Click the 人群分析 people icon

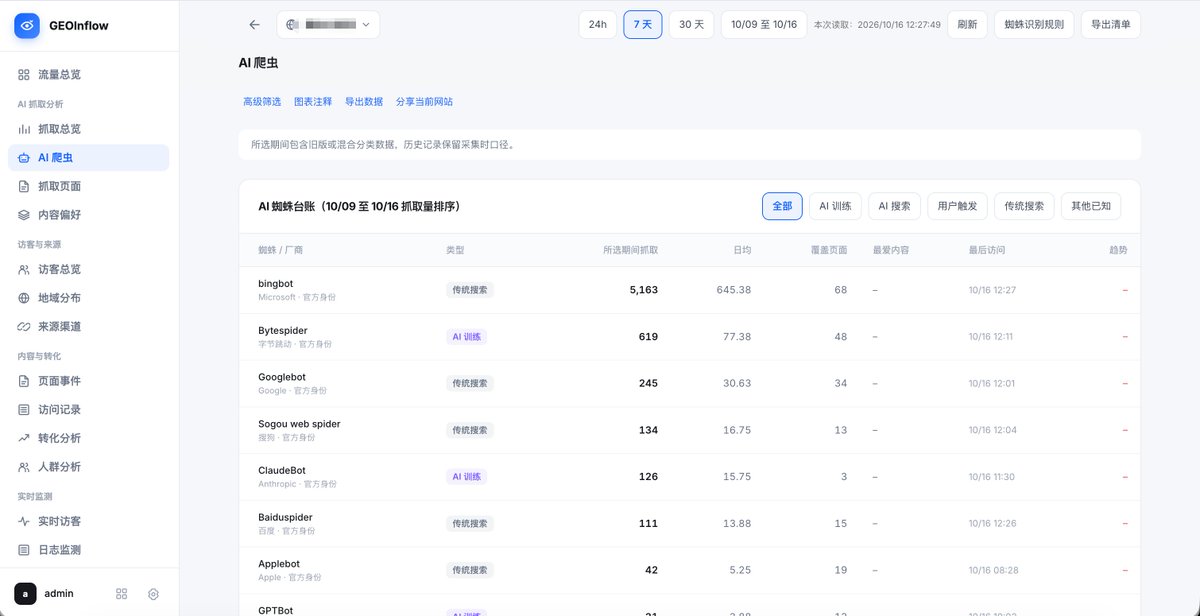point(24,467)
